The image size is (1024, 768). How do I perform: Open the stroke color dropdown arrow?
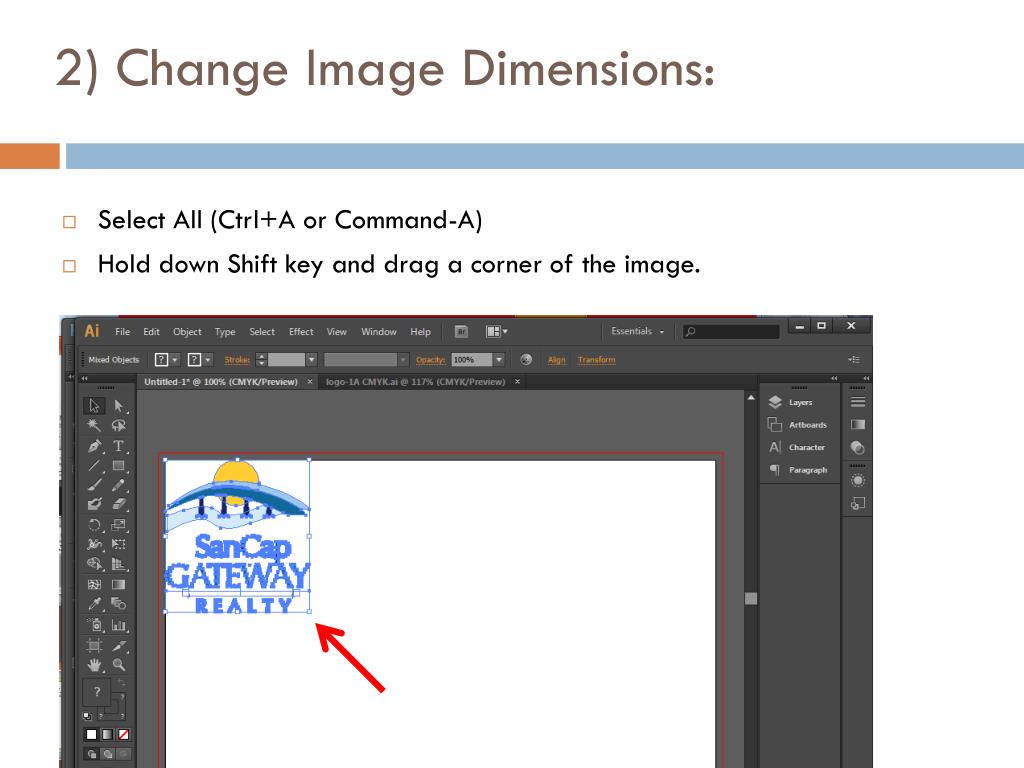(208, 360)
